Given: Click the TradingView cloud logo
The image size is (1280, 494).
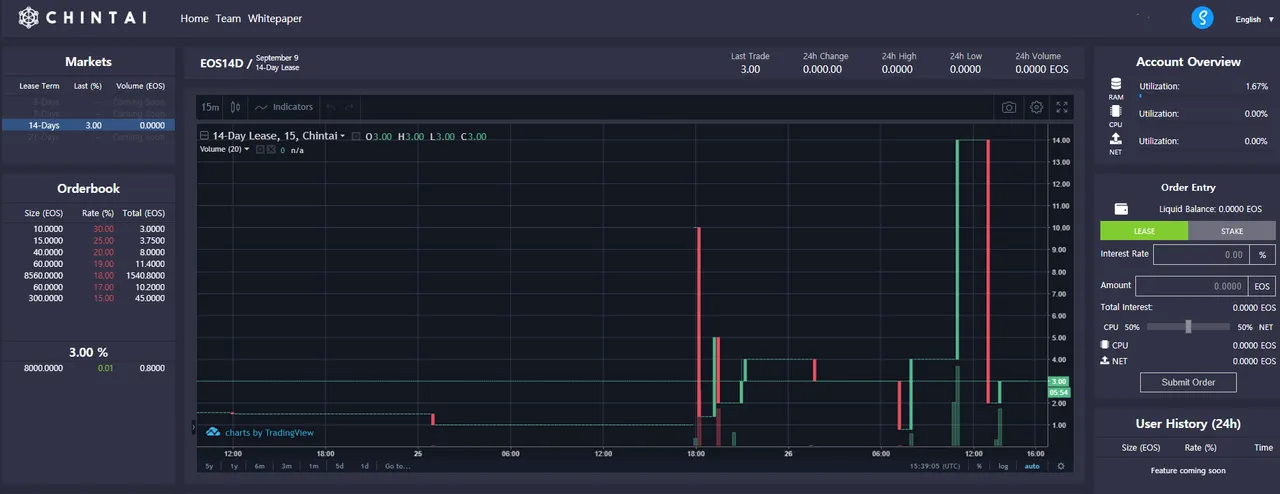Looking at the screenshot, I should (x=213, y=433).
